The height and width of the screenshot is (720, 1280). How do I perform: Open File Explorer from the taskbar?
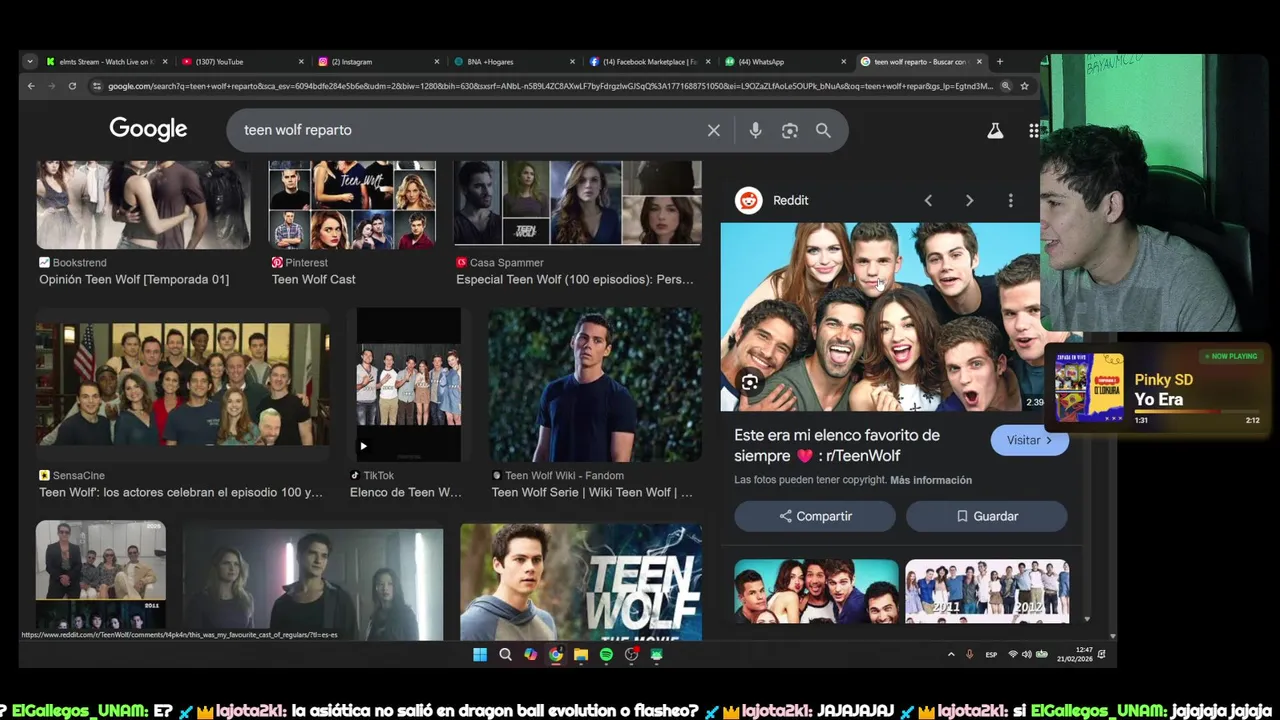click(581, 654)
